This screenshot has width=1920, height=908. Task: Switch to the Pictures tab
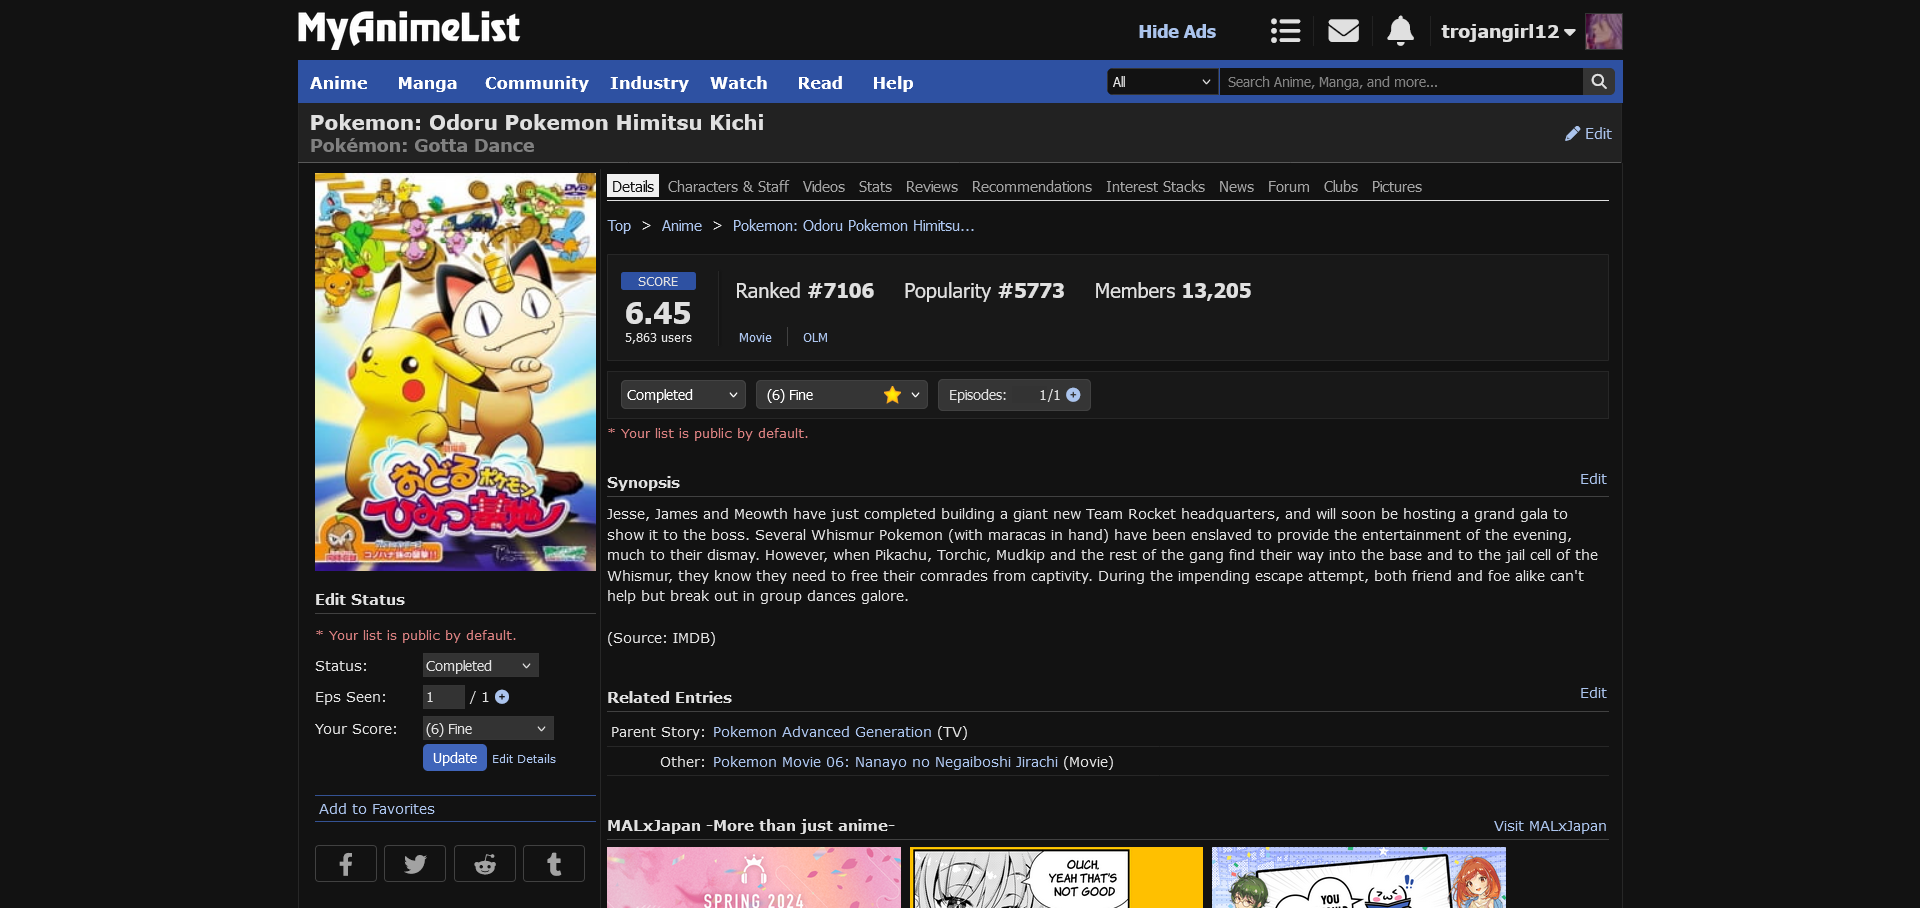click(1397, 187)
